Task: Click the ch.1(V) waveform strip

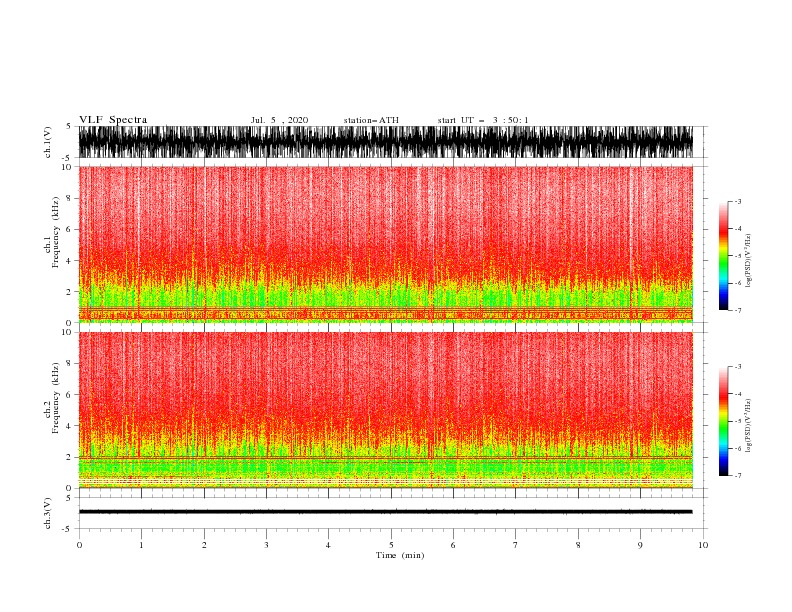Action: click(385, 142)
